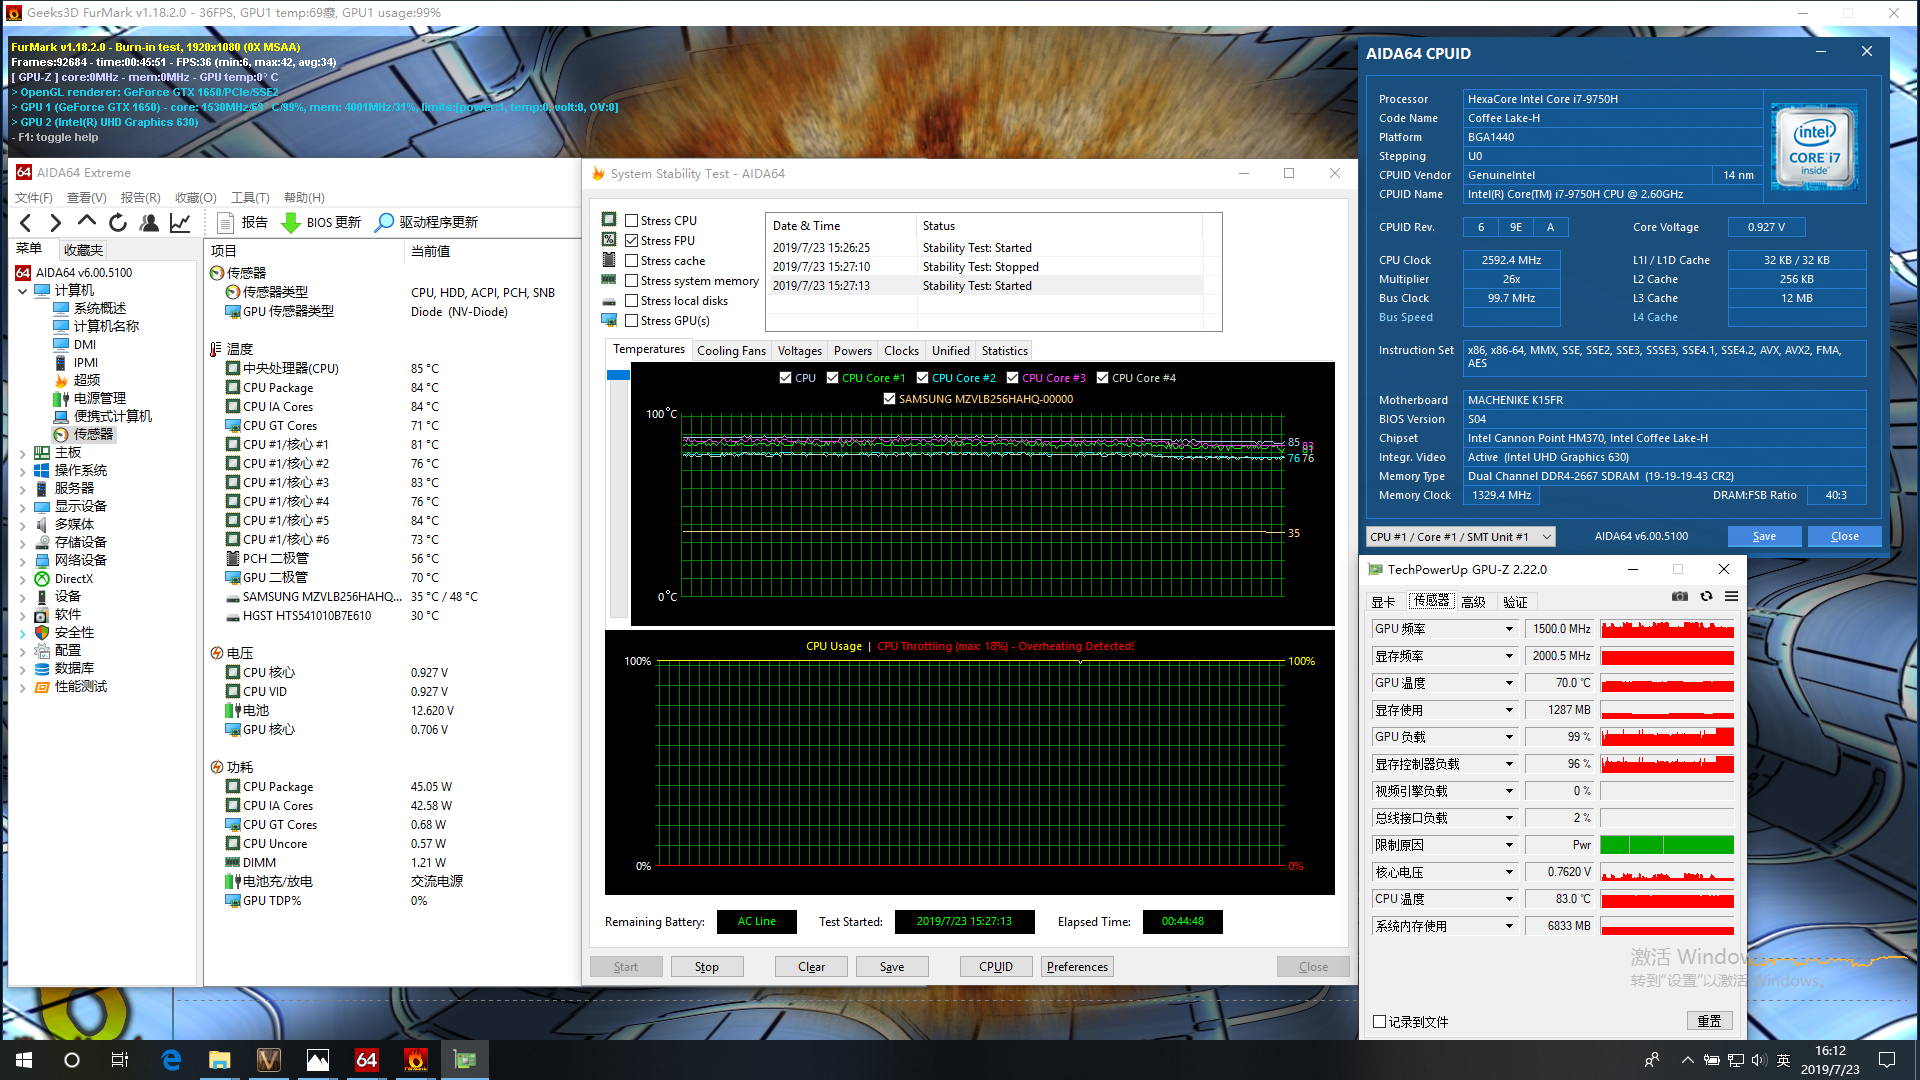Open the GPU-Z hamburger menu icon
Screen dimensions: 1920x1080
click(x=1731, y=596)
